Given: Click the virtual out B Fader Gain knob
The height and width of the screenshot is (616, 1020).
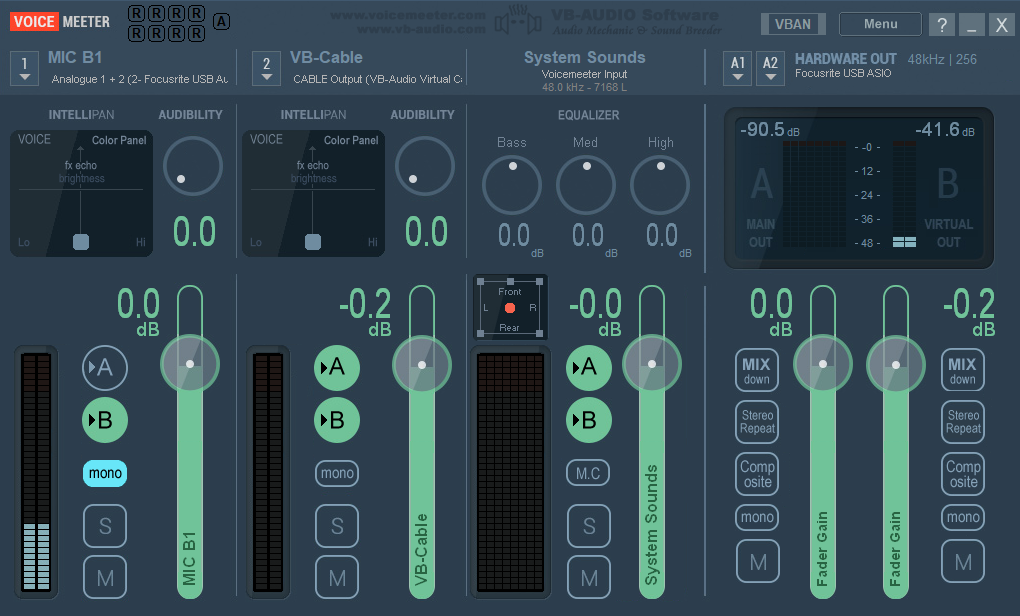Looking at the screenshot, I should tap(896, 364).
